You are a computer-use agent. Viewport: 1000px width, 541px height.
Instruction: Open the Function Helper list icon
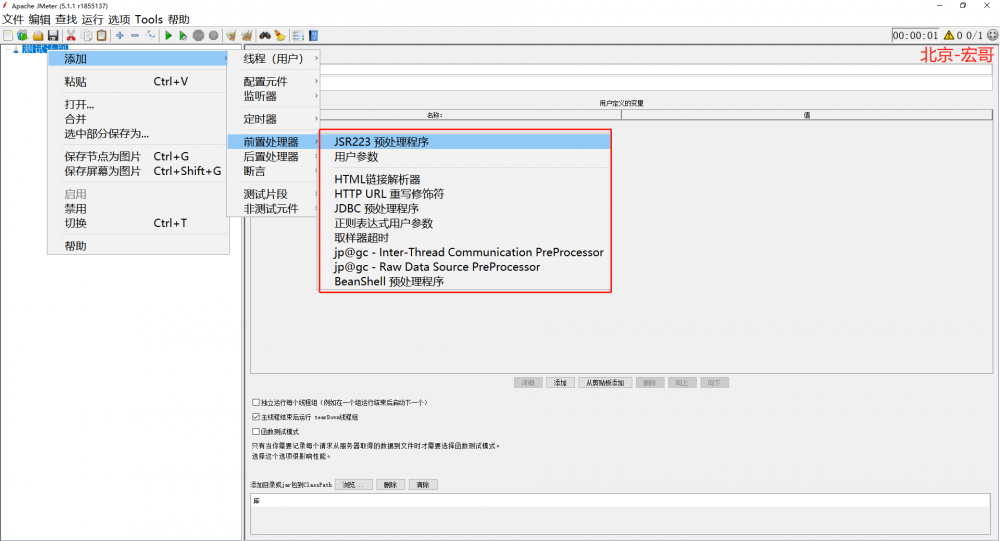tap(298, 36)
